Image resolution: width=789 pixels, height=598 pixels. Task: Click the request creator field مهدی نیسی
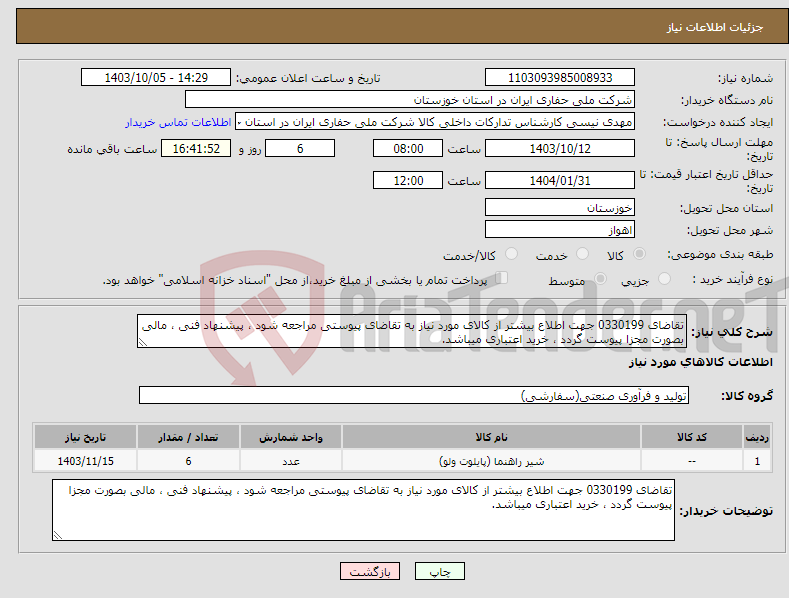pos(435,122)
